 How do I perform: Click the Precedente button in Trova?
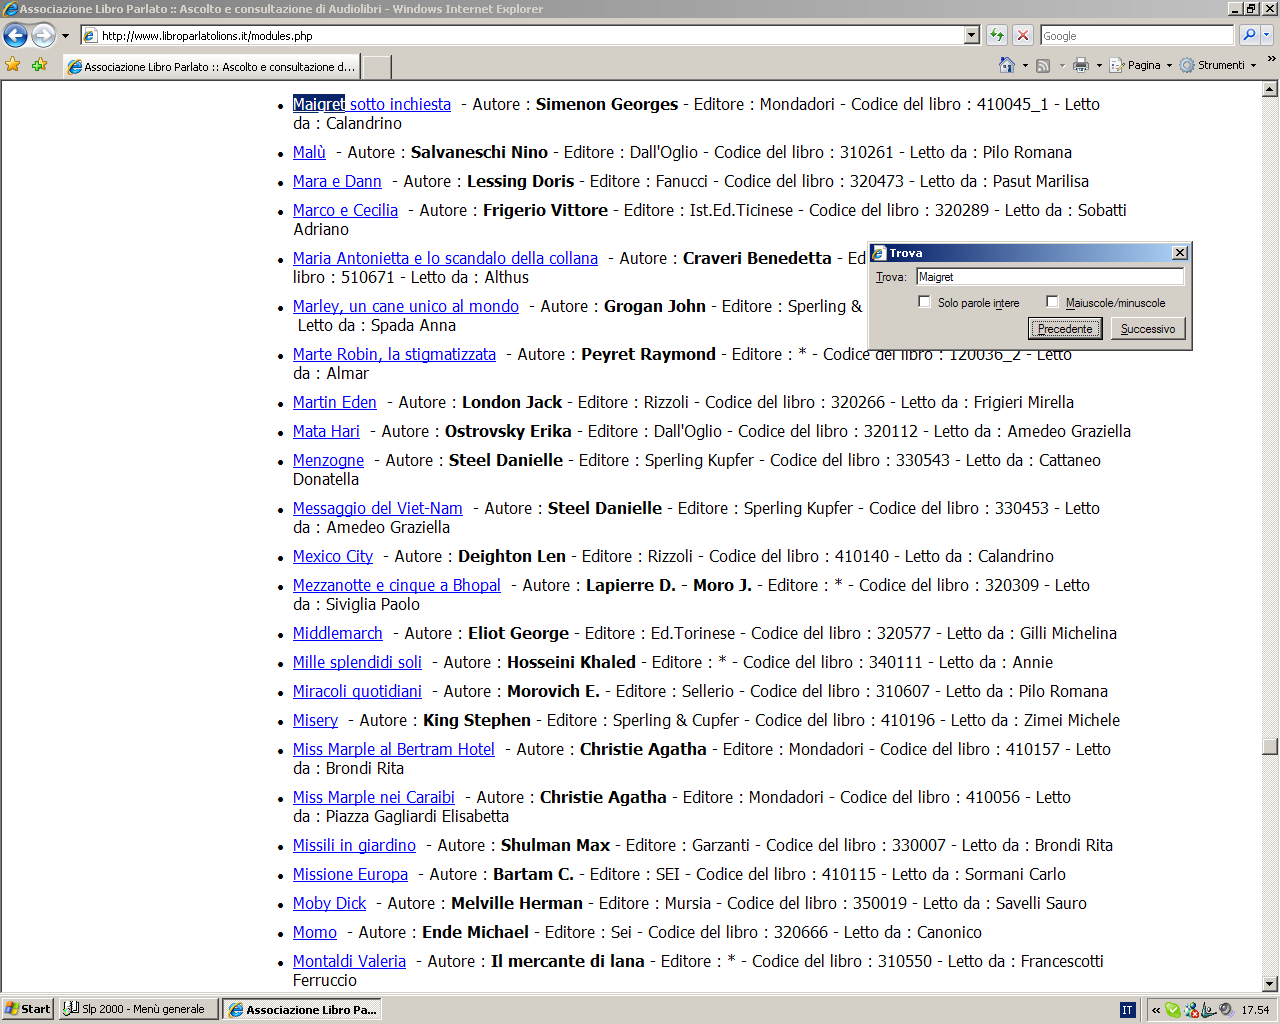click(1065, 329)
